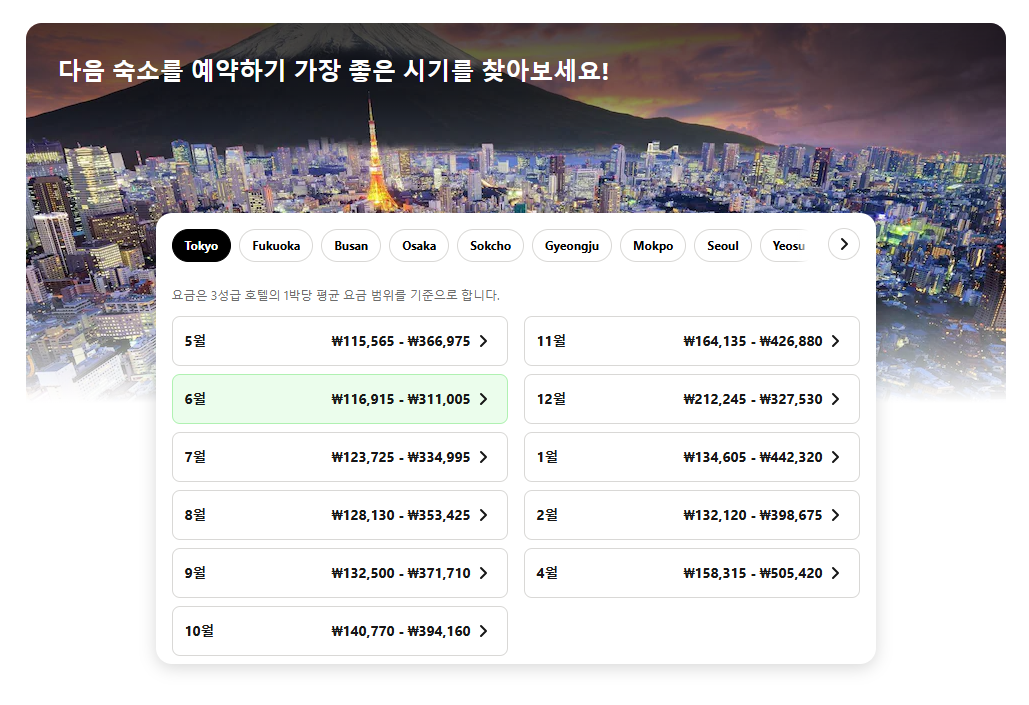Check the 2월 rate card
The height and width of the screenshot is (705, 1029).
(692, 515)
